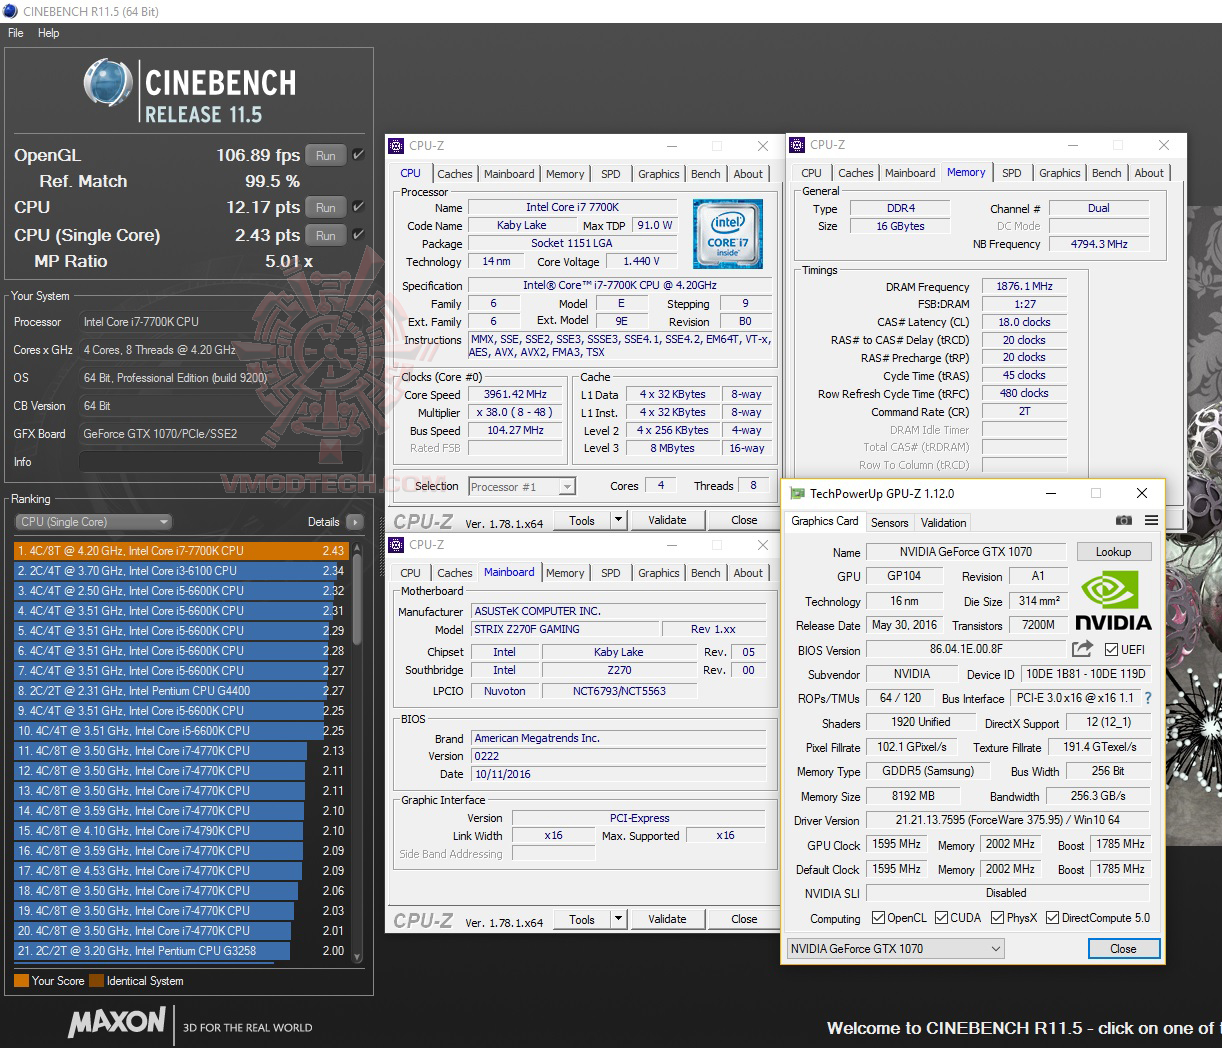Screen dimensions: 1222x1048
Task: Select ranking row Intel Core i7-4790K CPU
Action: coord(180,830)
